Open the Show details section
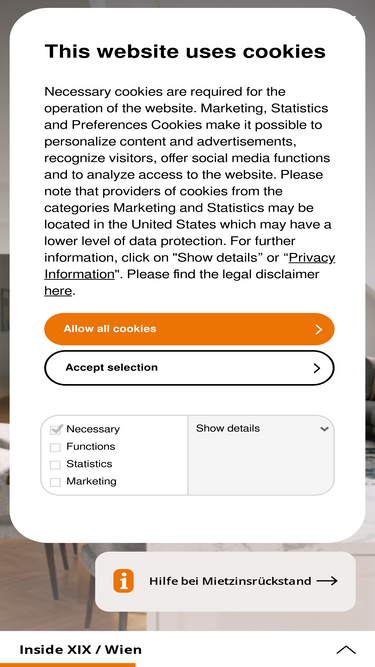The image size is (375, 667). tap(261, 428)
